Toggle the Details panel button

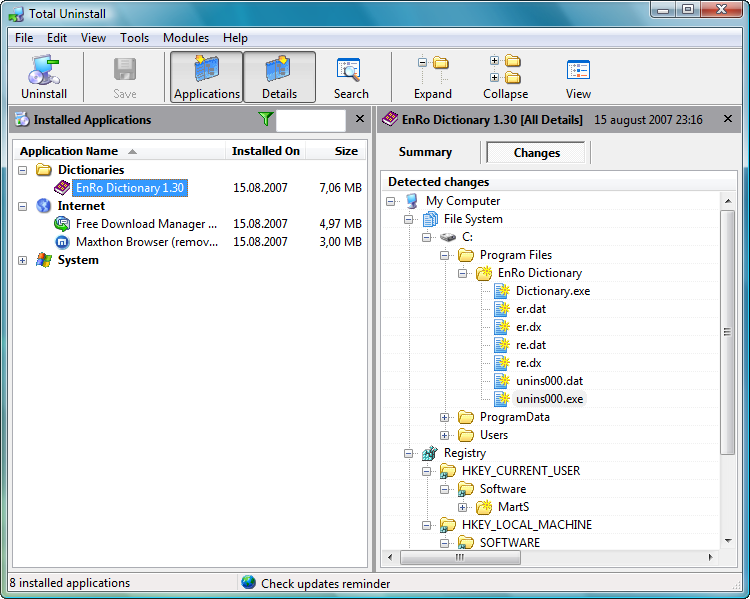(279, 77)
